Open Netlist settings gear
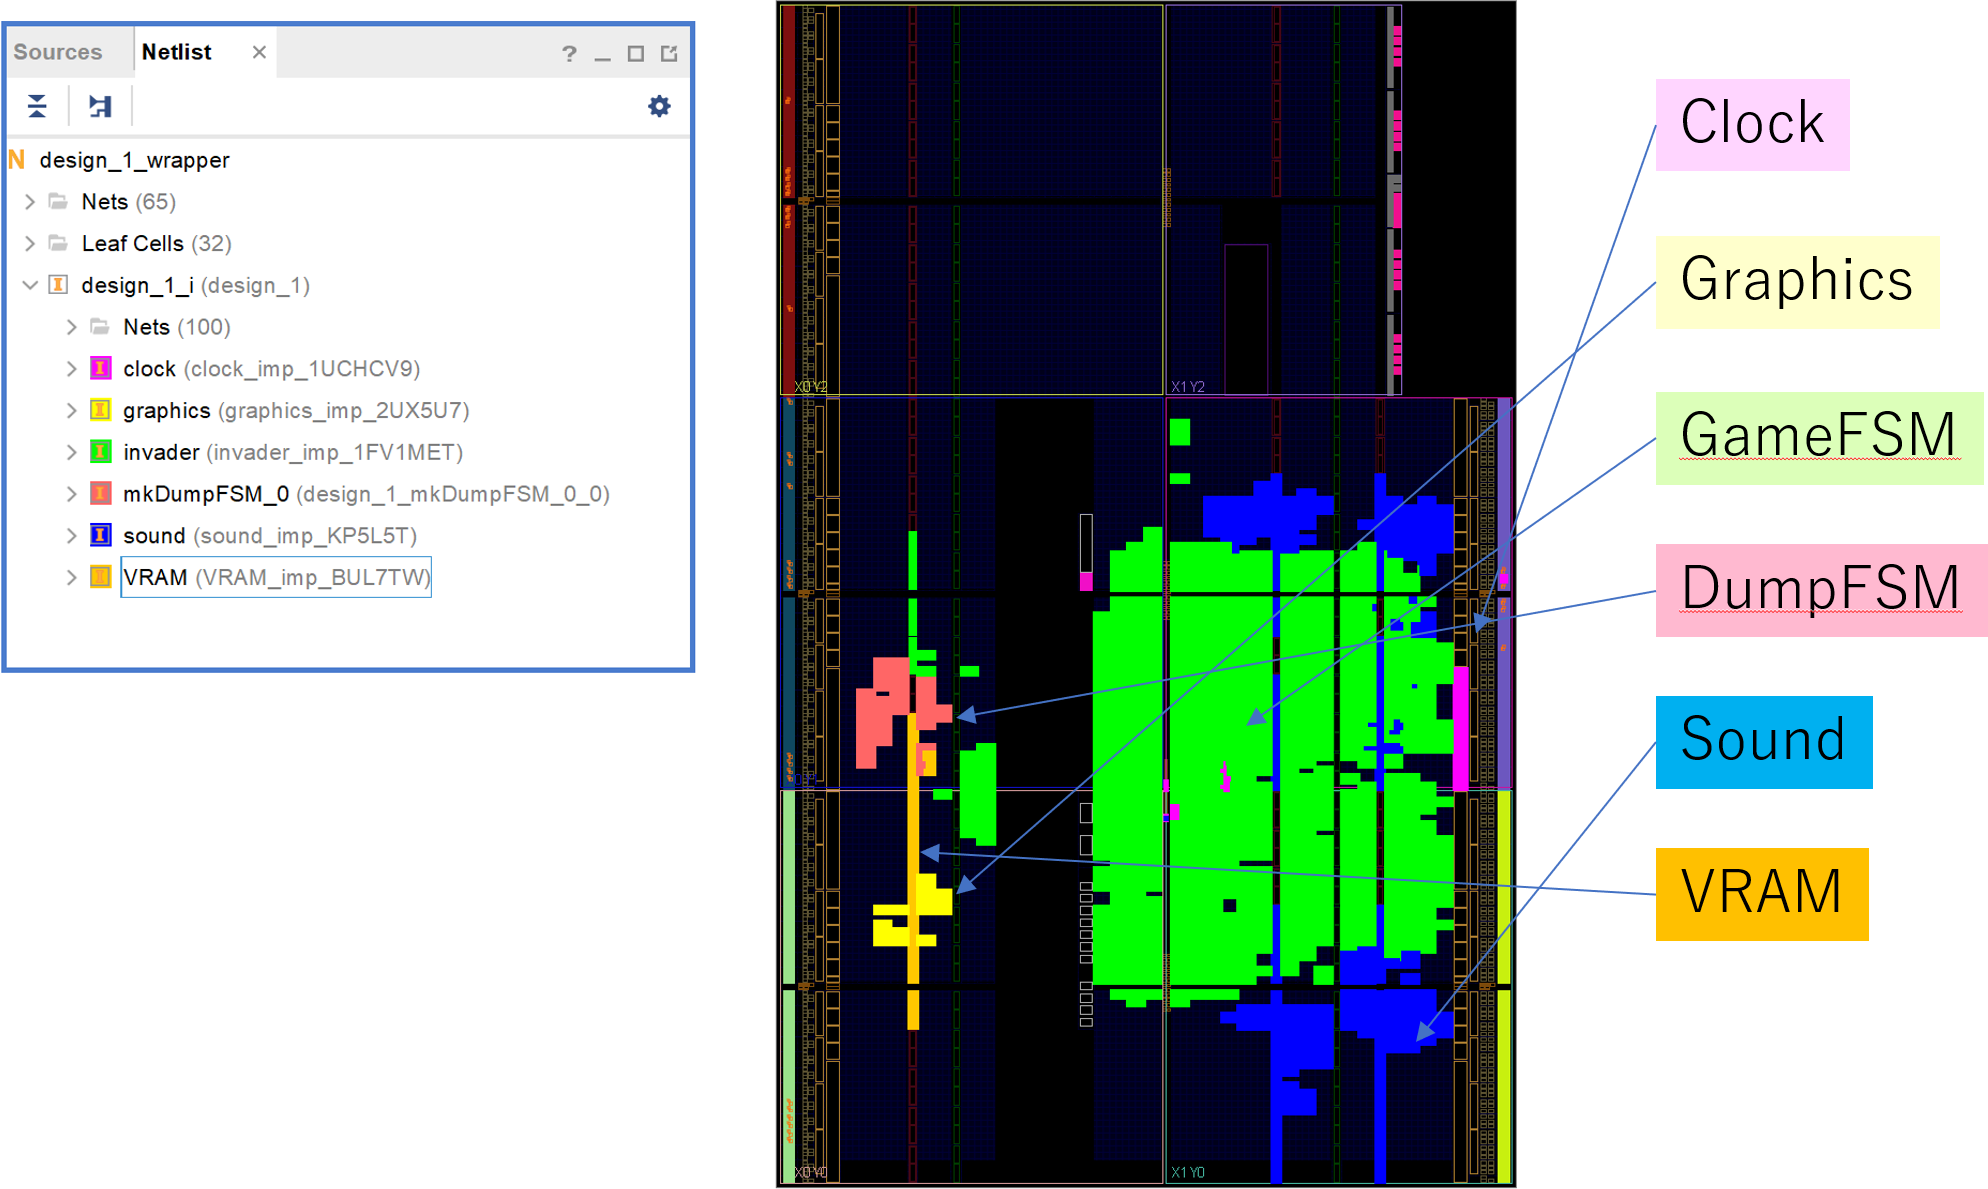1988x1189 pixels. coord(659,106)
